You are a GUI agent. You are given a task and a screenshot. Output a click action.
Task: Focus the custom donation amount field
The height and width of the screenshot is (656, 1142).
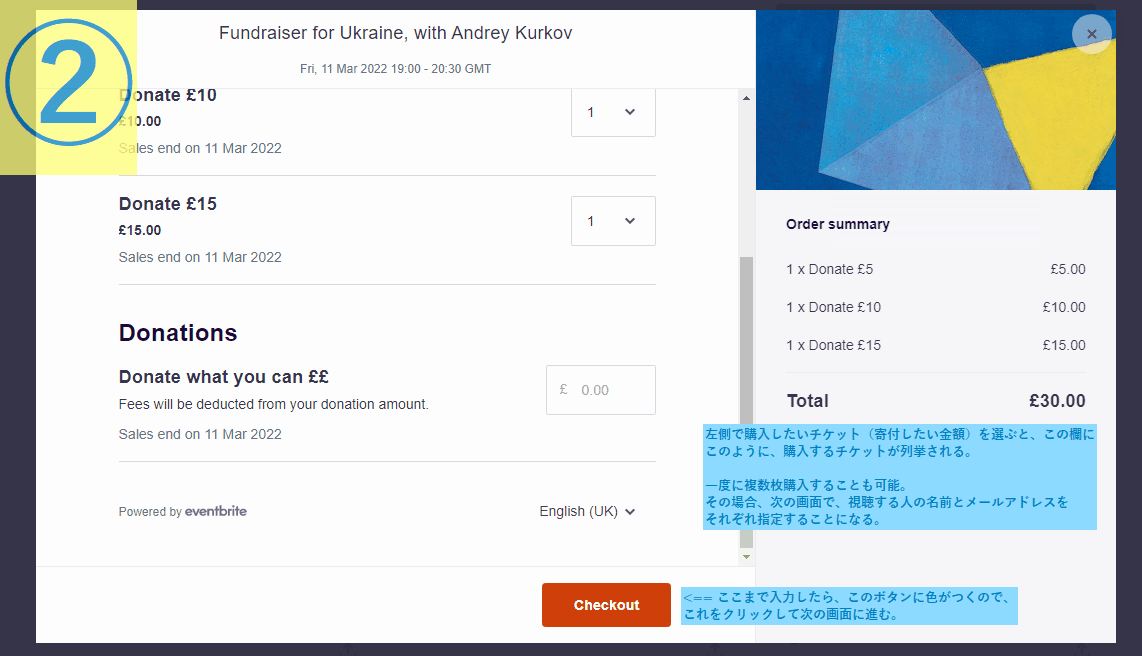[x=601, y=390]
